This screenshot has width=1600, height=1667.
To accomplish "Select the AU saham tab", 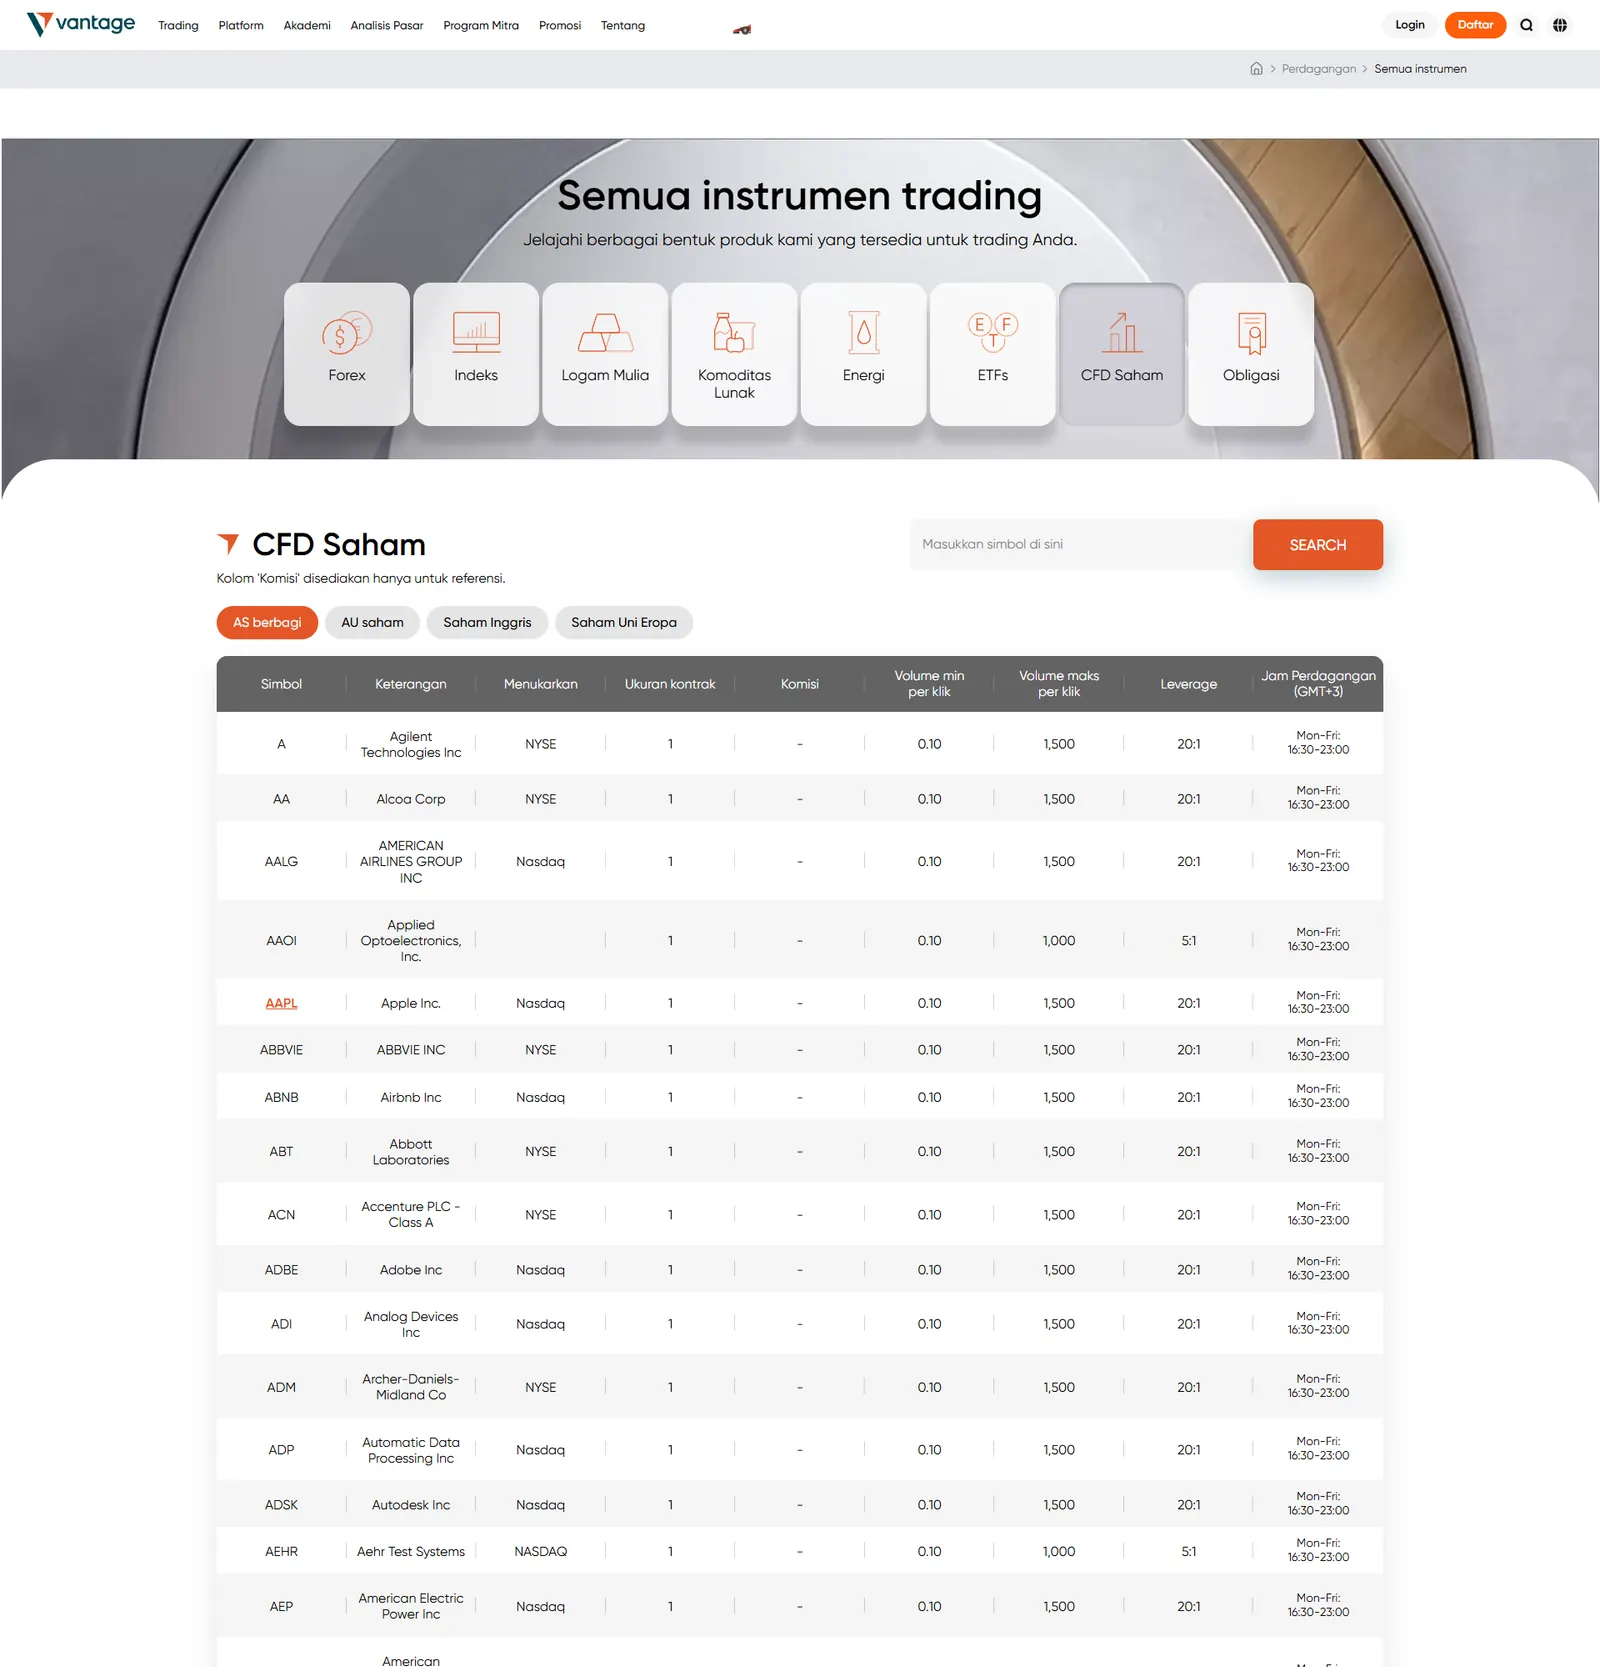I will [372, 622].
